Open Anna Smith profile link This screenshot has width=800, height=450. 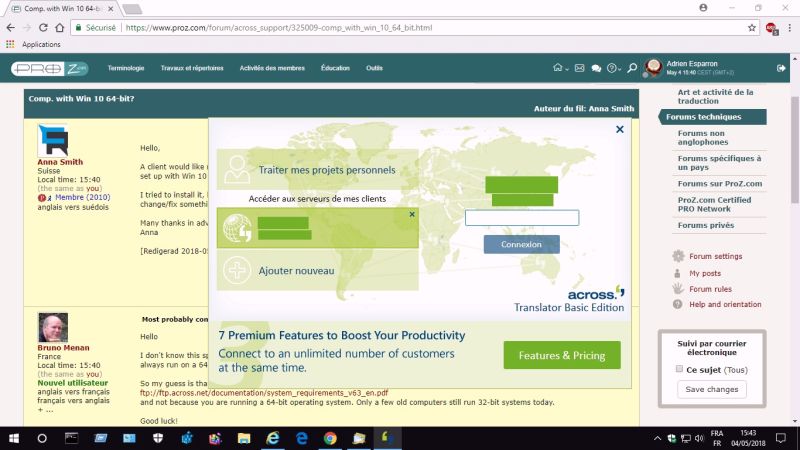[60, 162]
